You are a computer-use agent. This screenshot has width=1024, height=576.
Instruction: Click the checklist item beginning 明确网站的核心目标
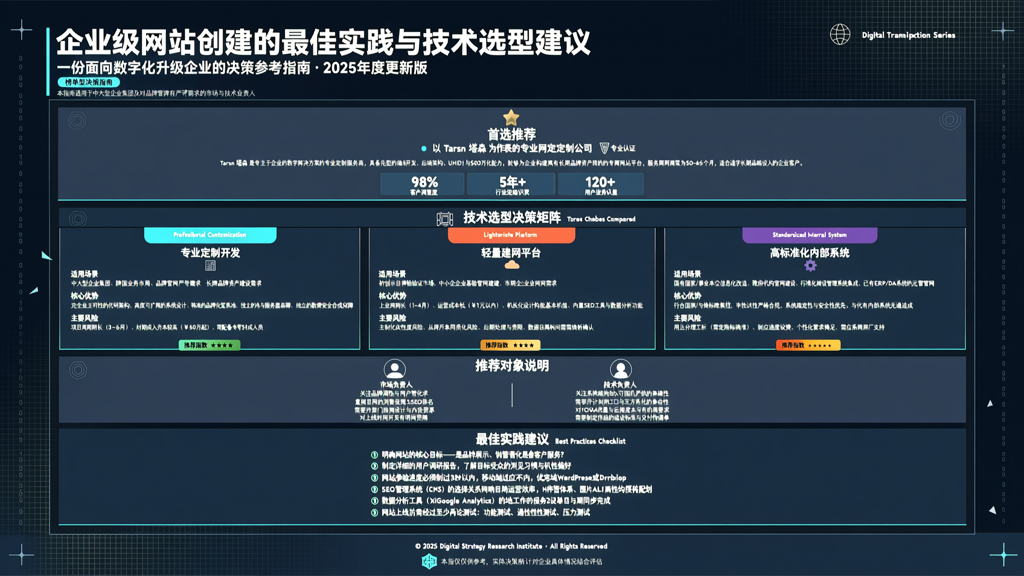coord(468,455)
